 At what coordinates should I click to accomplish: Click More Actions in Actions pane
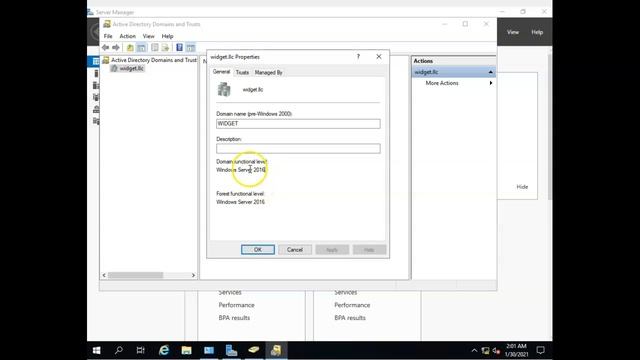coord(442,83)
